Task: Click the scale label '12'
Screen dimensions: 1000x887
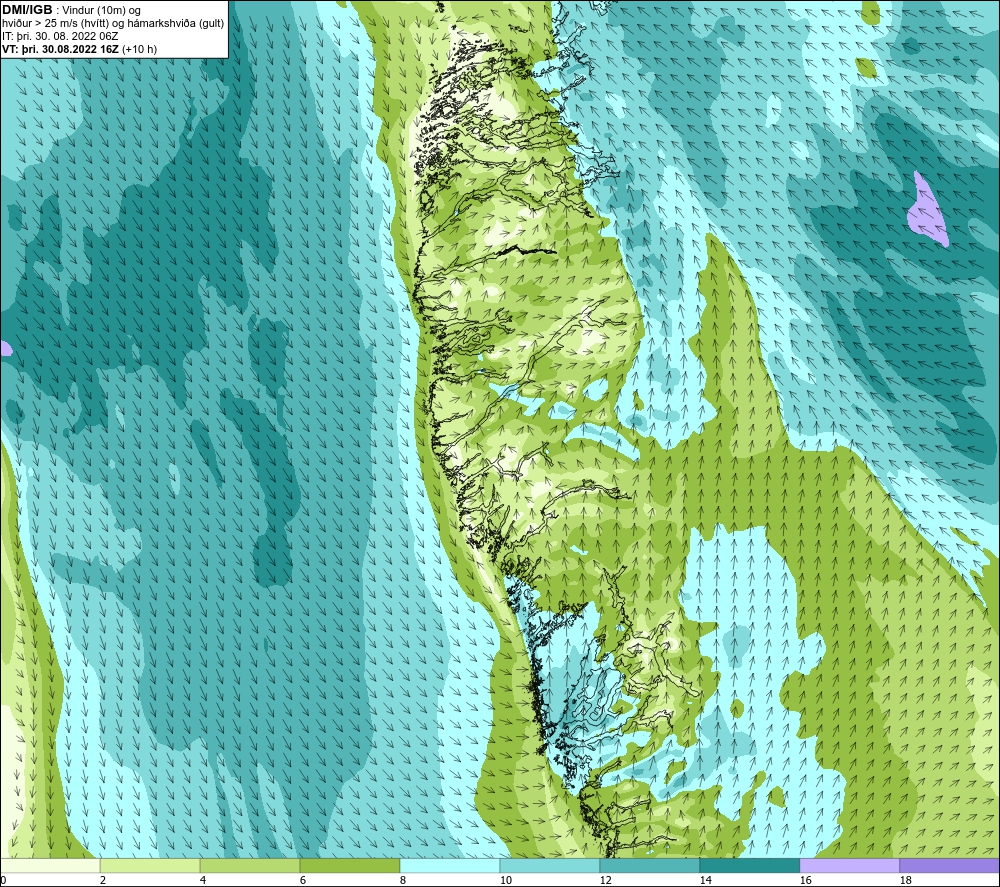Action: click(605, 880)
